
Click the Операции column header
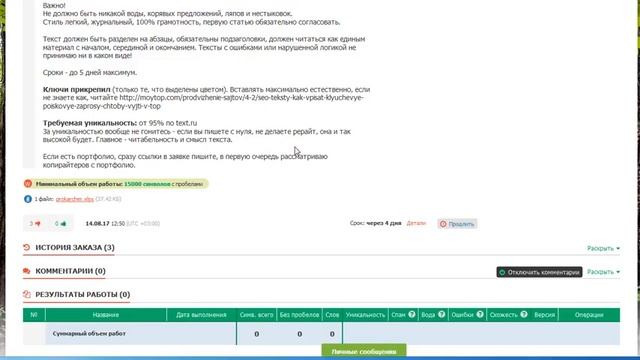(x=589, y=315)
